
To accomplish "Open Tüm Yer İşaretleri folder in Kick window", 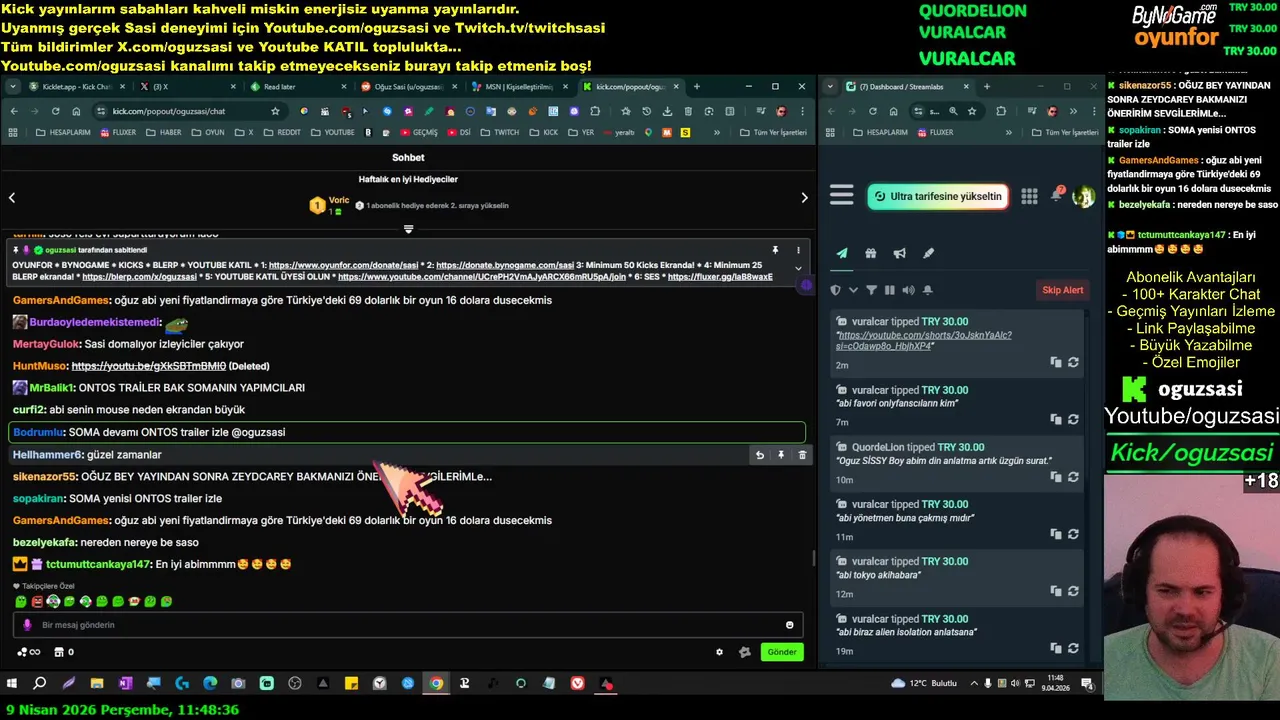I will tap(775, 132).
